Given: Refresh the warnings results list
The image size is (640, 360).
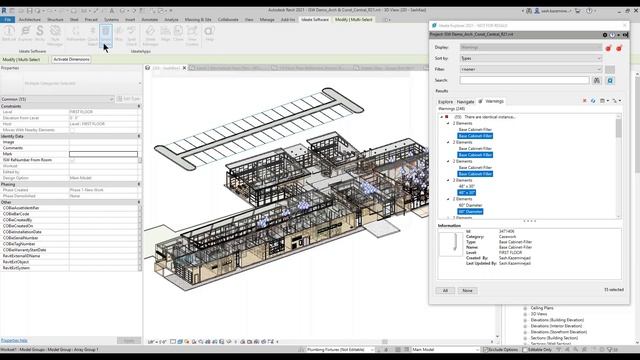Looking at the screenshot, I should click(593, 101).
